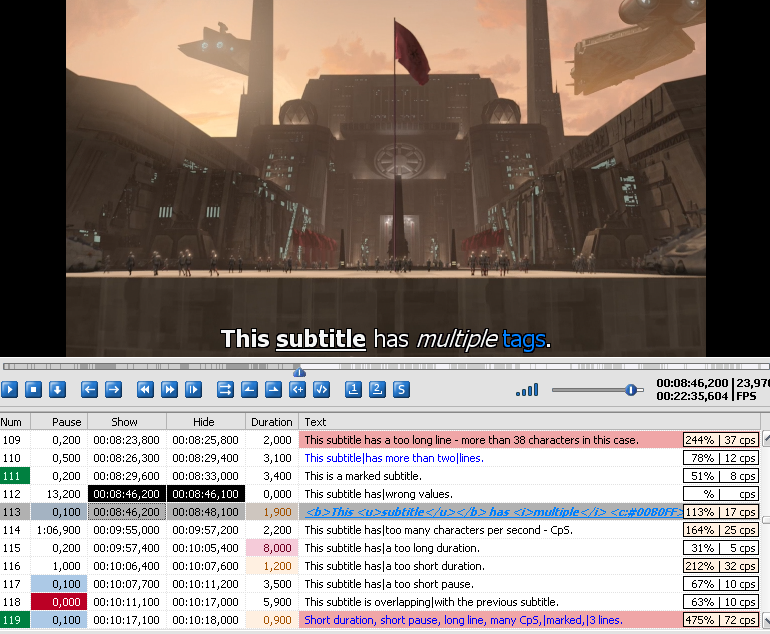Click text about too many characters per second
Screen dimensions: 770x634
439,530
